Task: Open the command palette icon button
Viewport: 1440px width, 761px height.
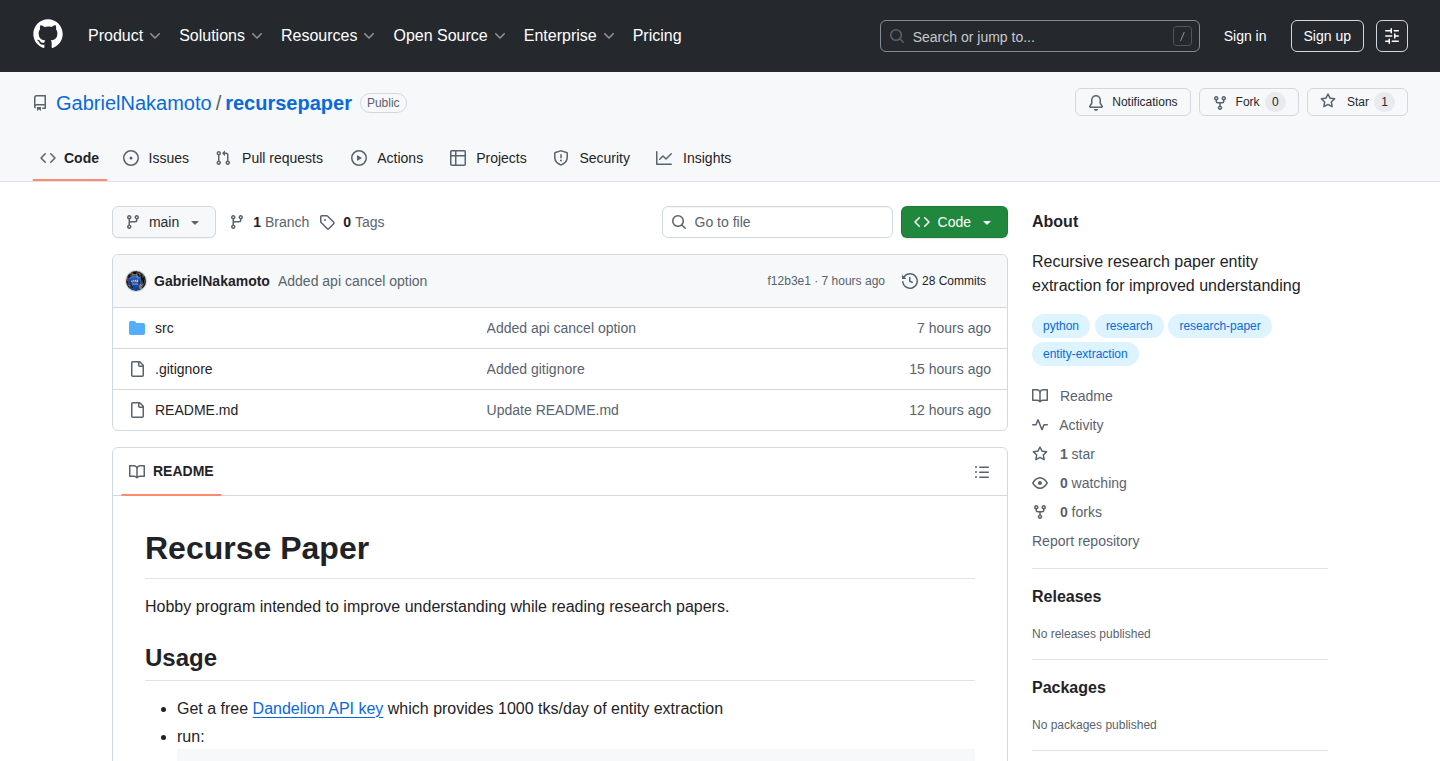Action: coord(1392,36)
